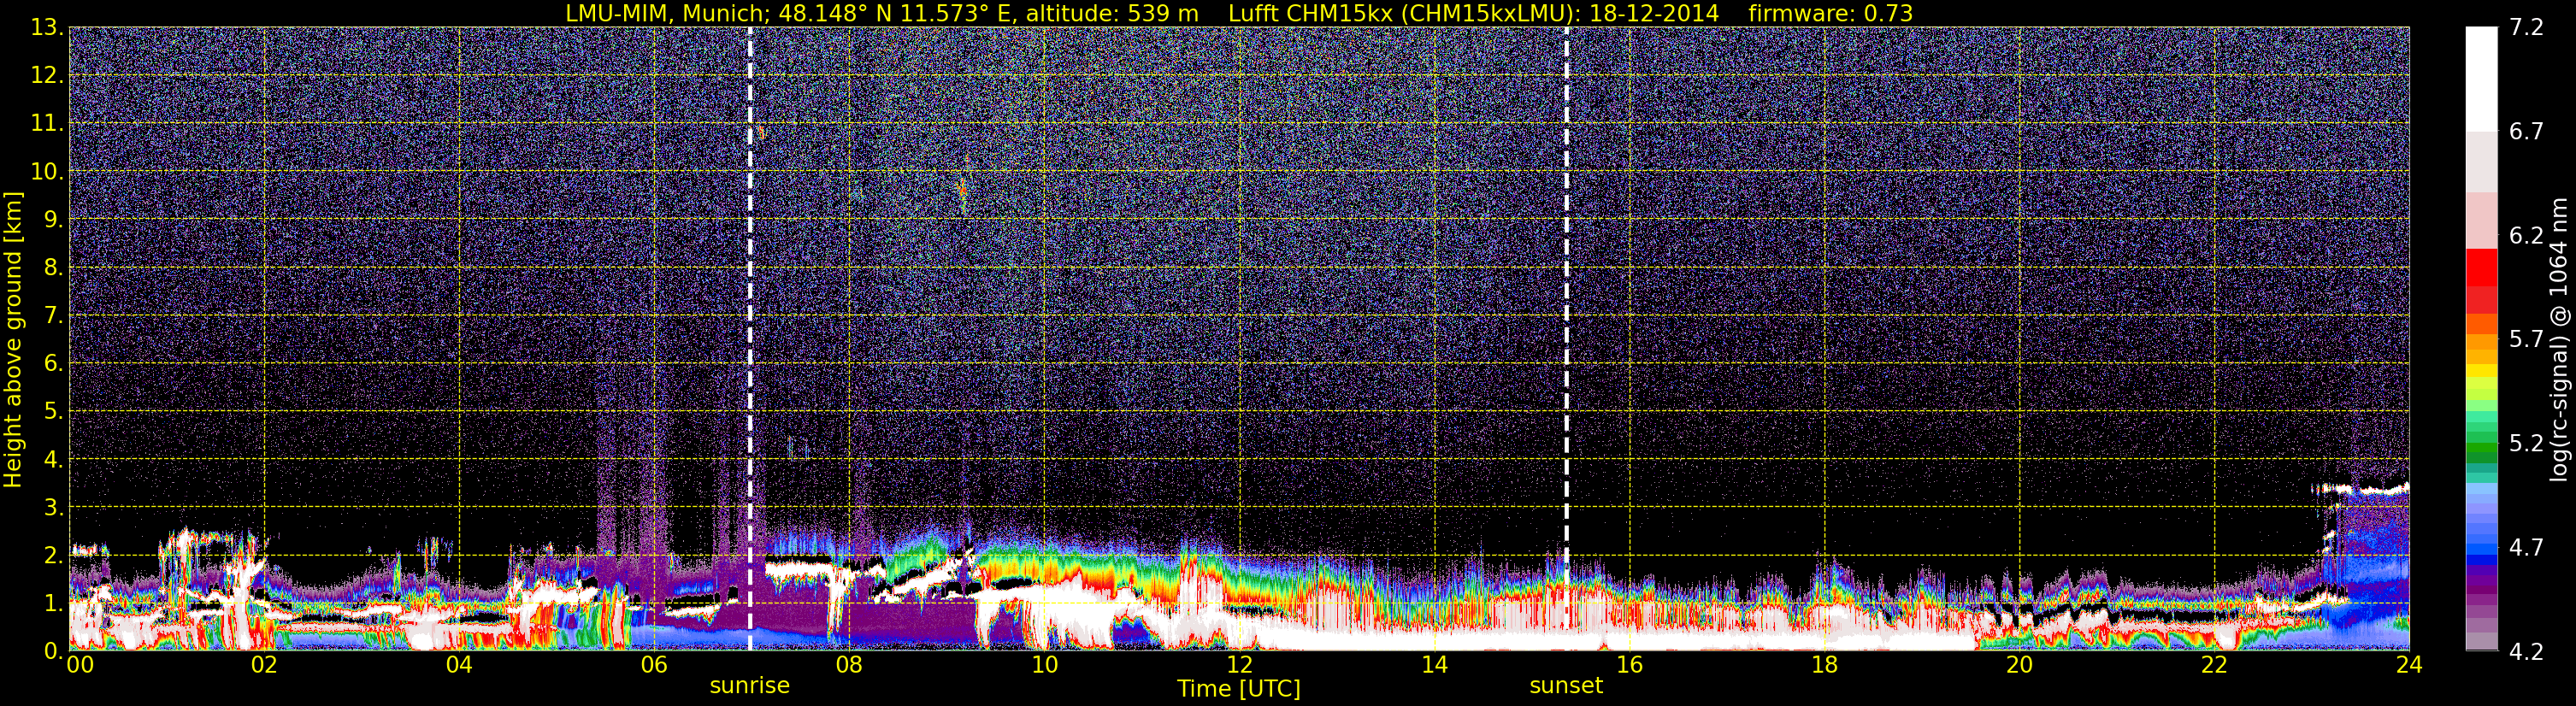Click the time tick label '24'
Viewport: 2576px width, 706px height.
click(x=2409, y=666)
